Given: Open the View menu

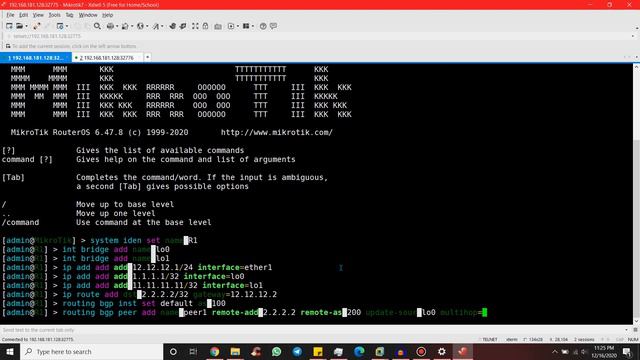Looking at the screenshot, I should pyautogui.click(x=38, y=15).
